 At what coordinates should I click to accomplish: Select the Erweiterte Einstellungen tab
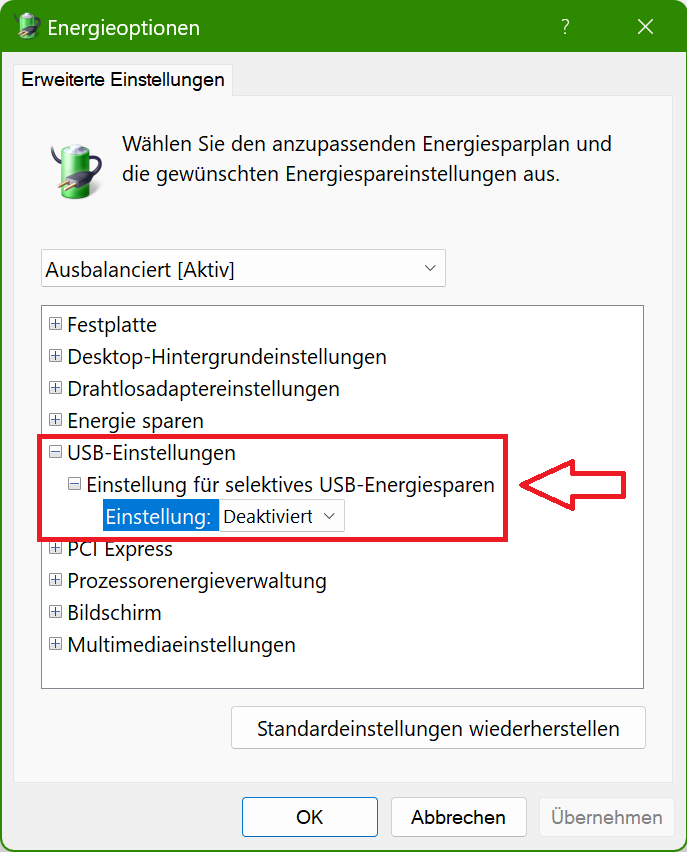123,80
